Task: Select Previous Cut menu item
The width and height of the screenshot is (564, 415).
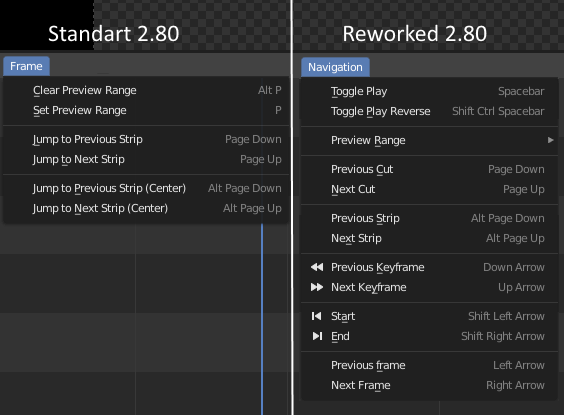Action: point(429,169)
